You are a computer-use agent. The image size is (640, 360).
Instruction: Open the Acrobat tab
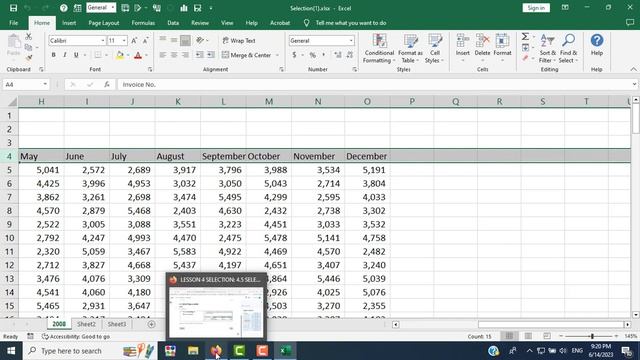(280, 23)
